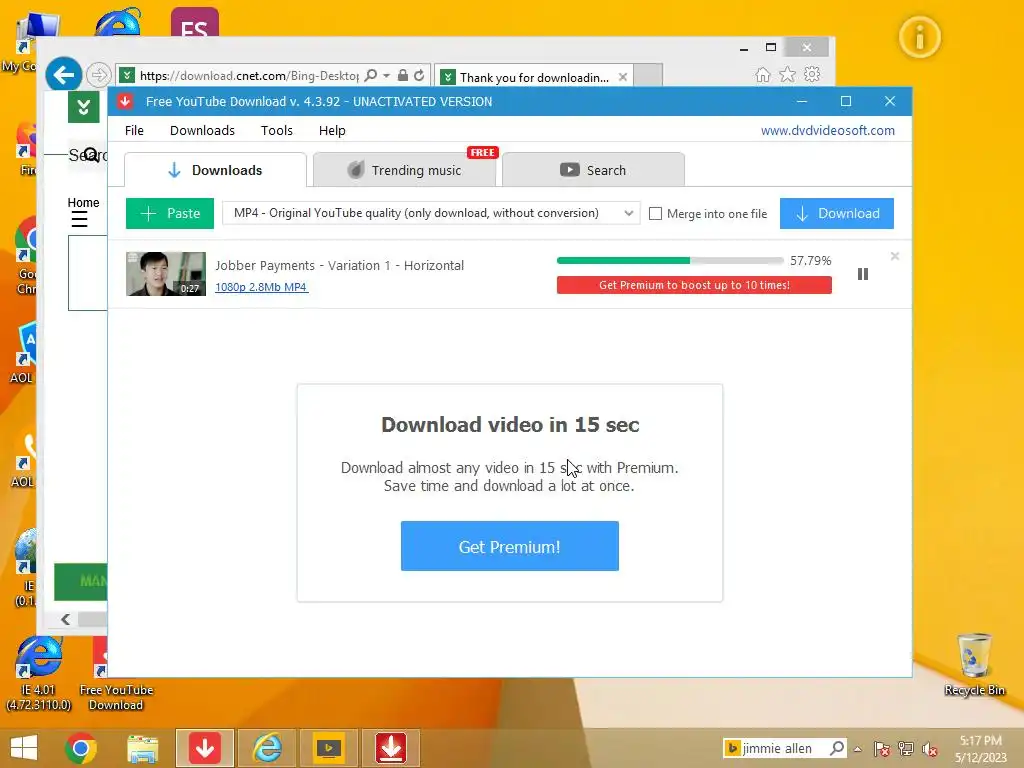This screenshot has width=1024, height=768.
Task: Click the green CNET download logo in IE page
Action: [84, 107]
